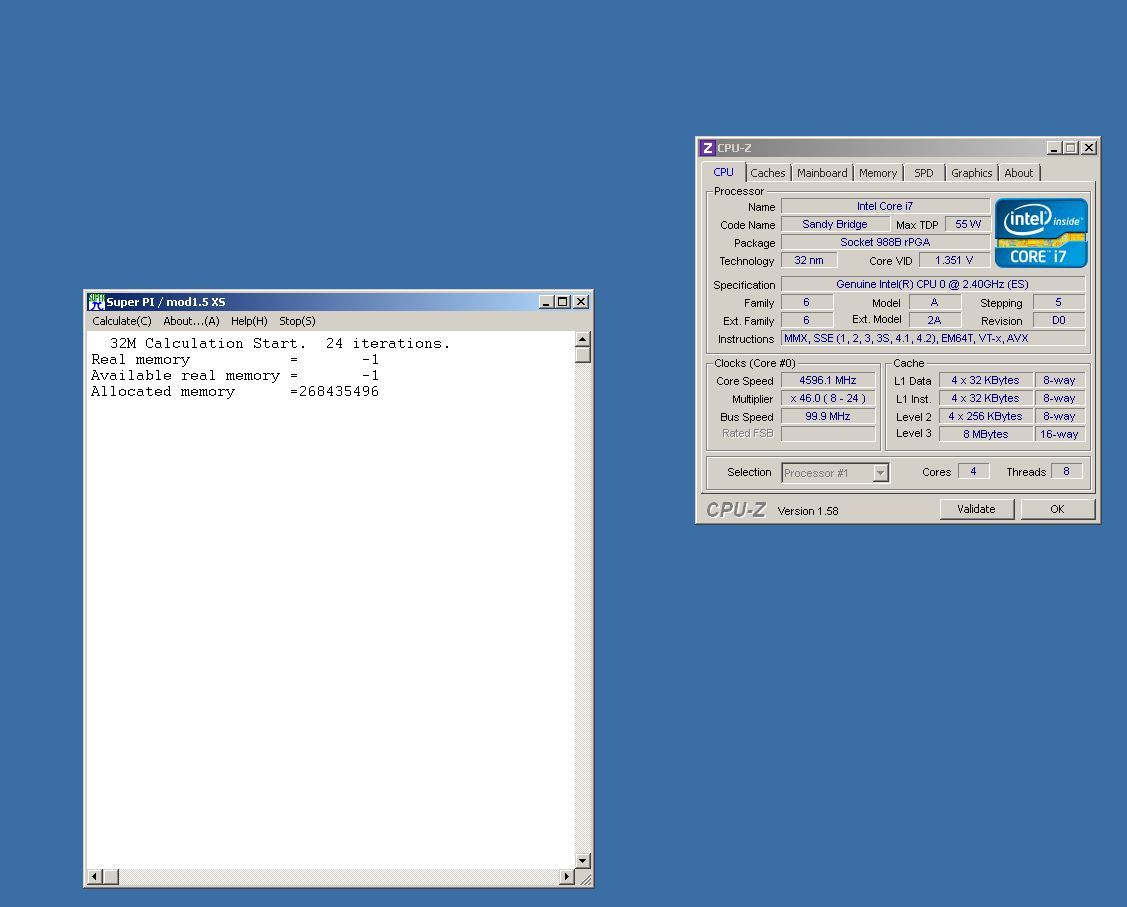Select the CPU tab in CPU-Z
This screenshot has width=1127, height=907.
tap(723, 172)
